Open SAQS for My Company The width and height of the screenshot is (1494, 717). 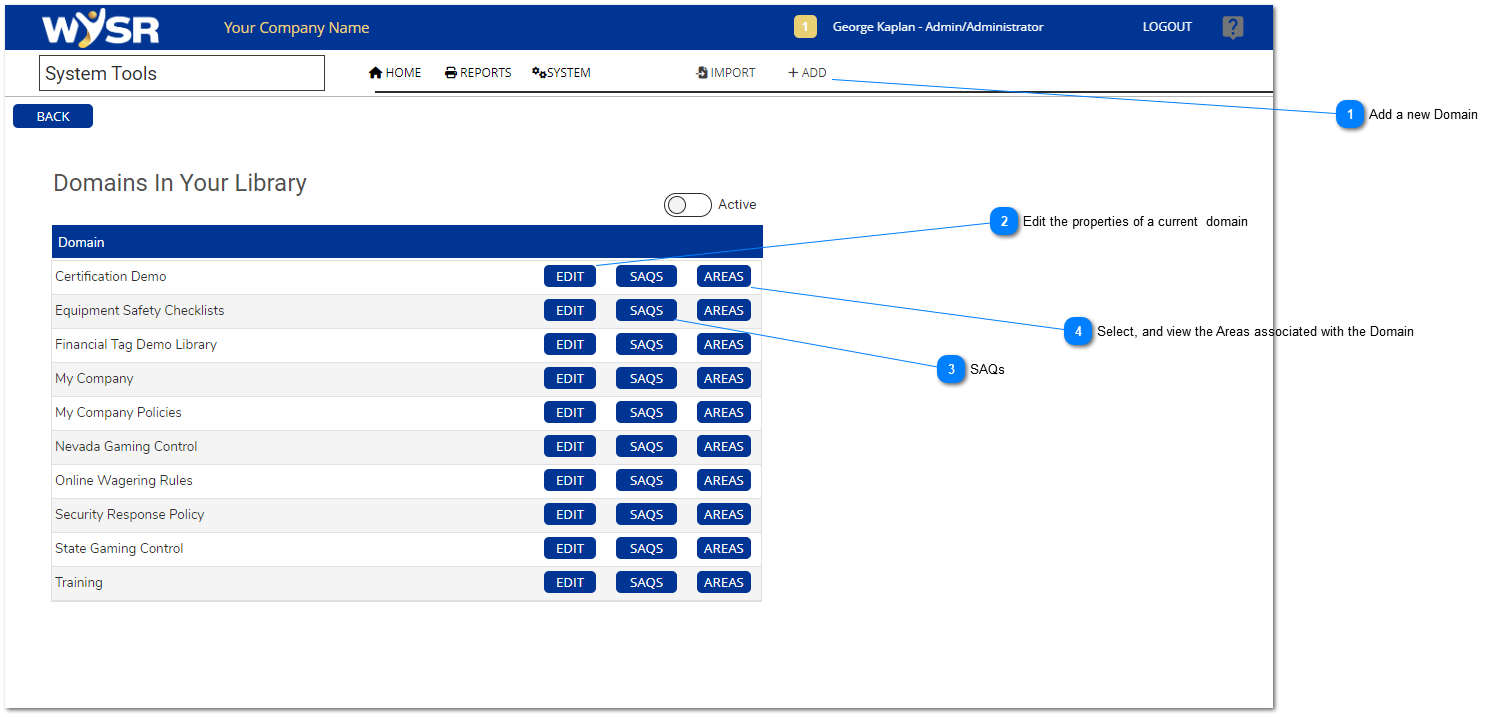pyautogui.click(x=646, y=378)
